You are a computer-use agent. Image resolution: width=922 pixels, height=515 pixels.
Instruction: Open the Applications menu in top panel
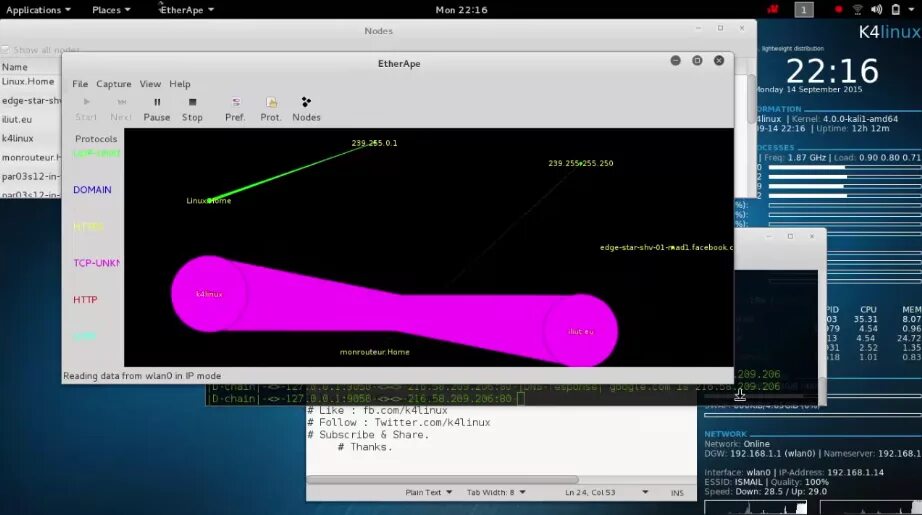pos(38,10)
